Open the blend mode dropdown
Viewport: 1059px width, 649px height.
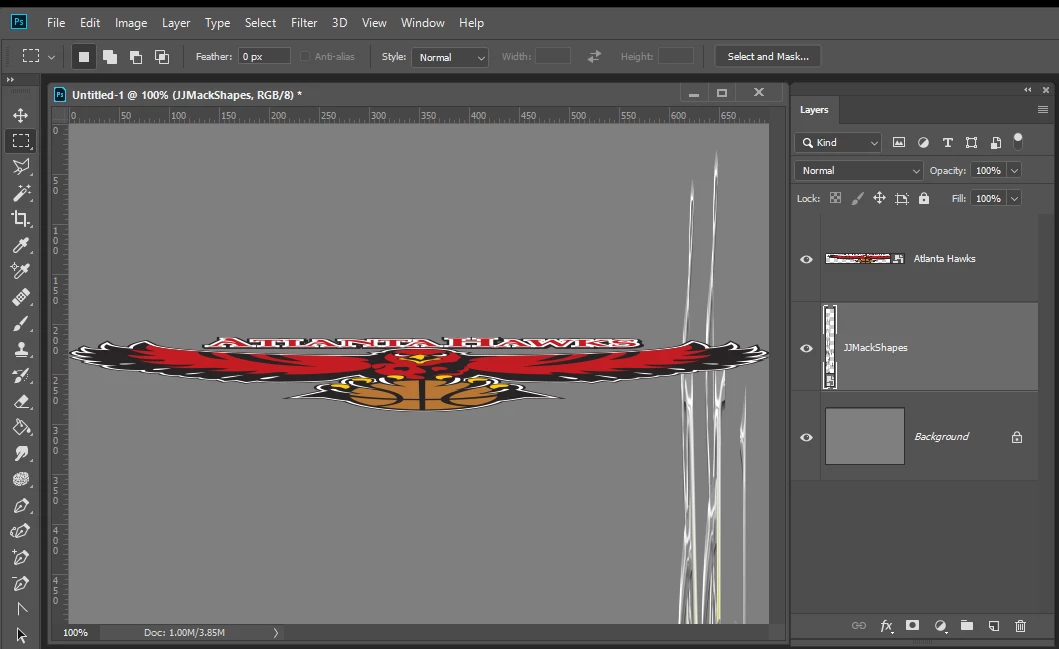[858, 170]
